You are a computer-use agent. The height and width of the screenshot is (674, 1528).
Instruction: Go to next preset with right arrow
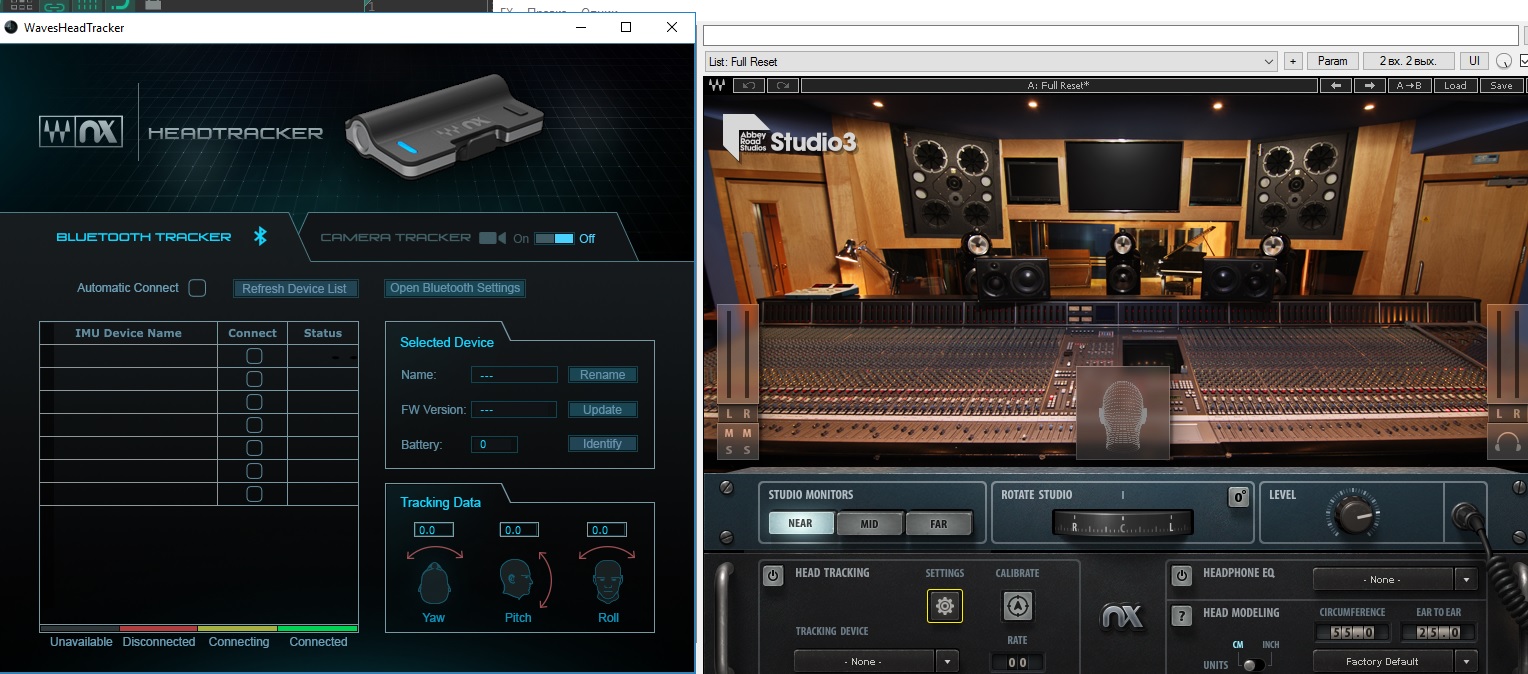1370,86
